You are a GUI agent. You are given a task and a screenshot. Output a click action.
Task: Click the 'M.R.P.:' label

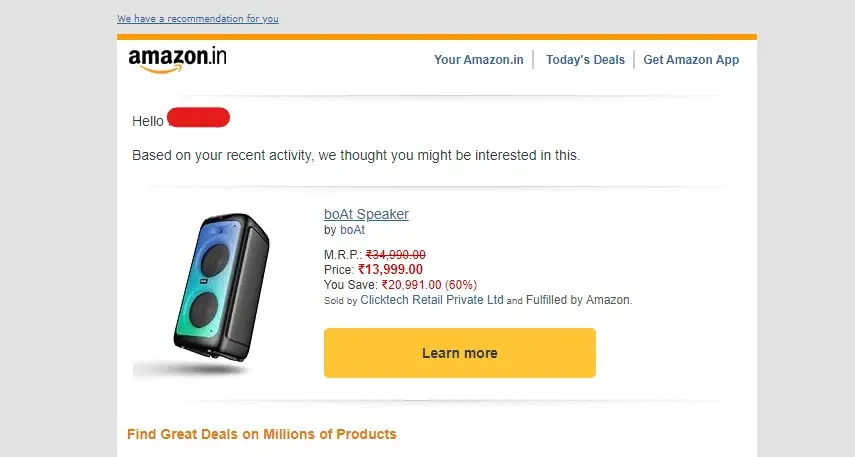click(x=343, y=254)
